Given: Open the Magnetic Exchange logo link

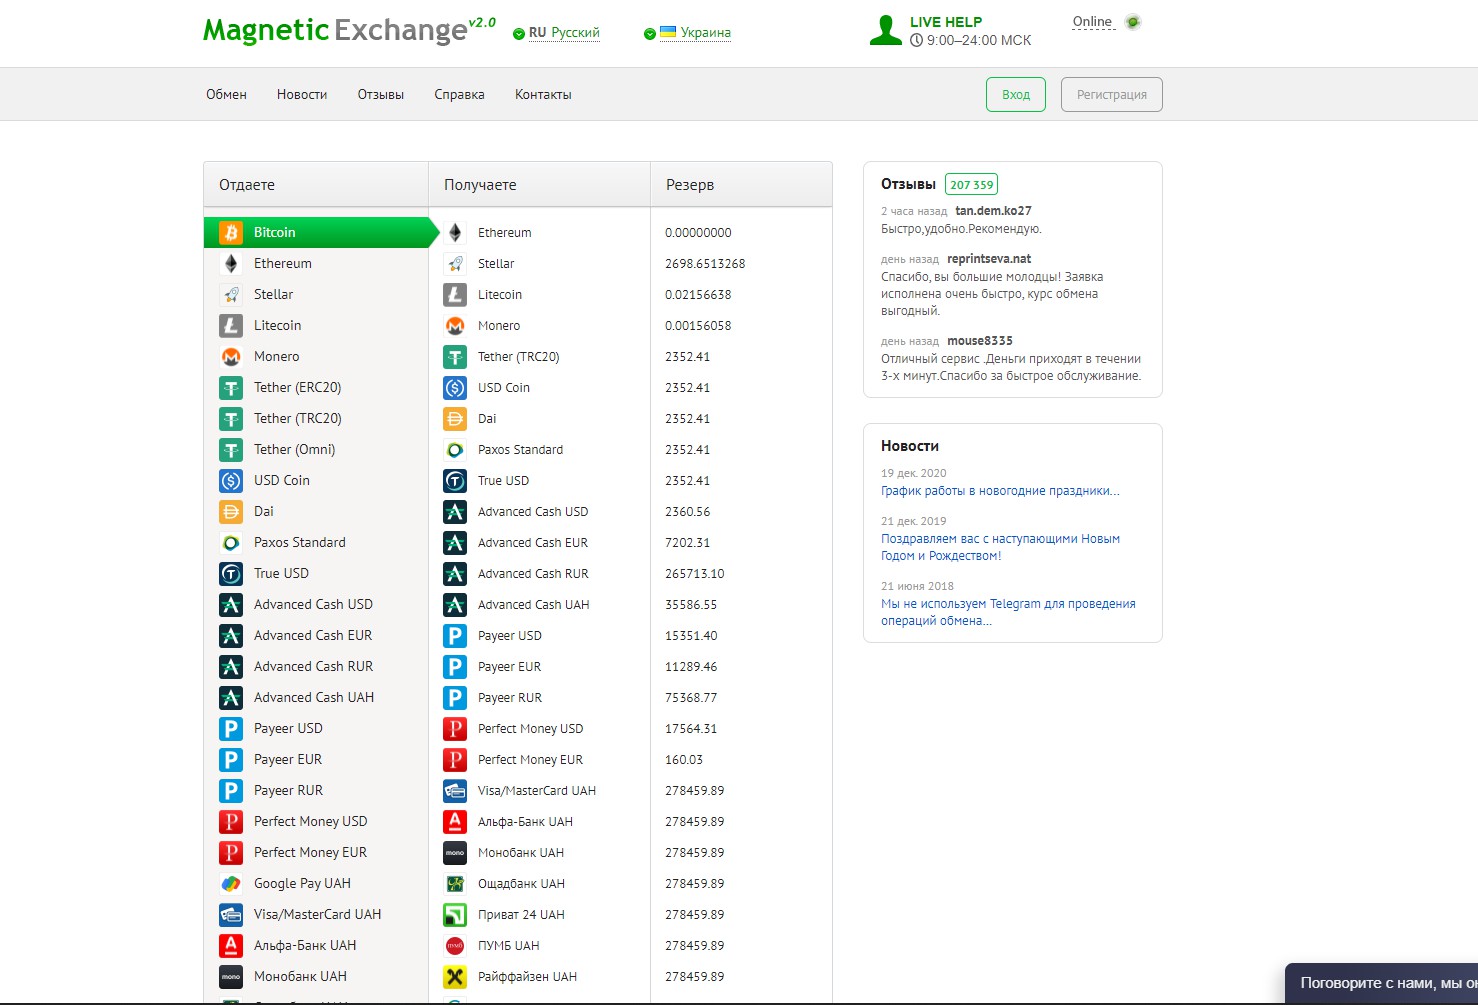Looking at the screenshot, I should 349,29.
